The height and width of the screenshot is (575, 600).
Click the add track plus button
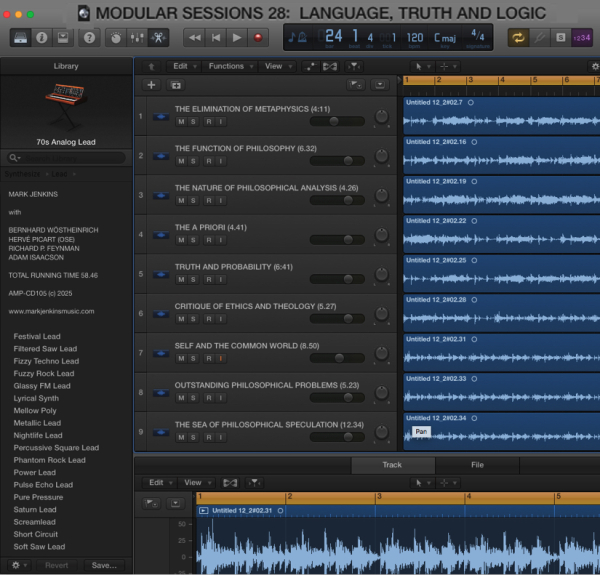pyautogui.click(x=151, y=86)
